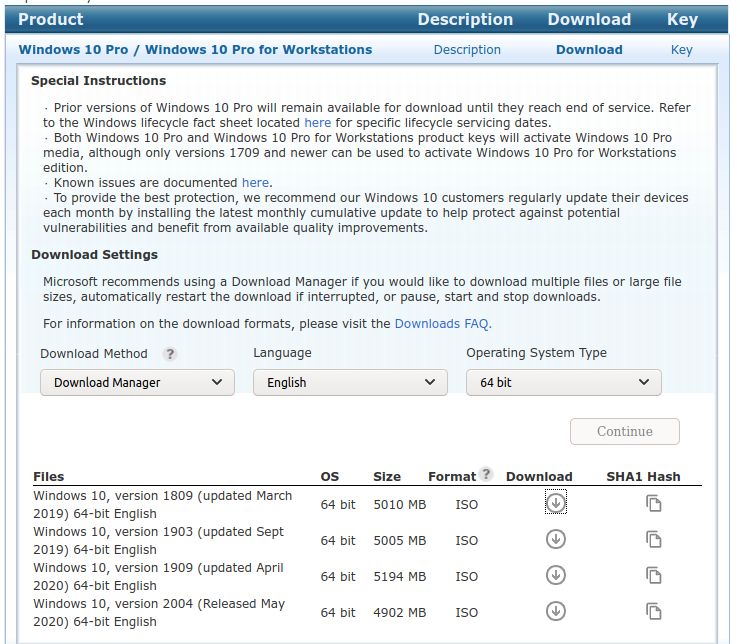The width and height of the screenshot is (740, 644).
Task: Click the SHA1 Hash column header
Action: (643, 477)
